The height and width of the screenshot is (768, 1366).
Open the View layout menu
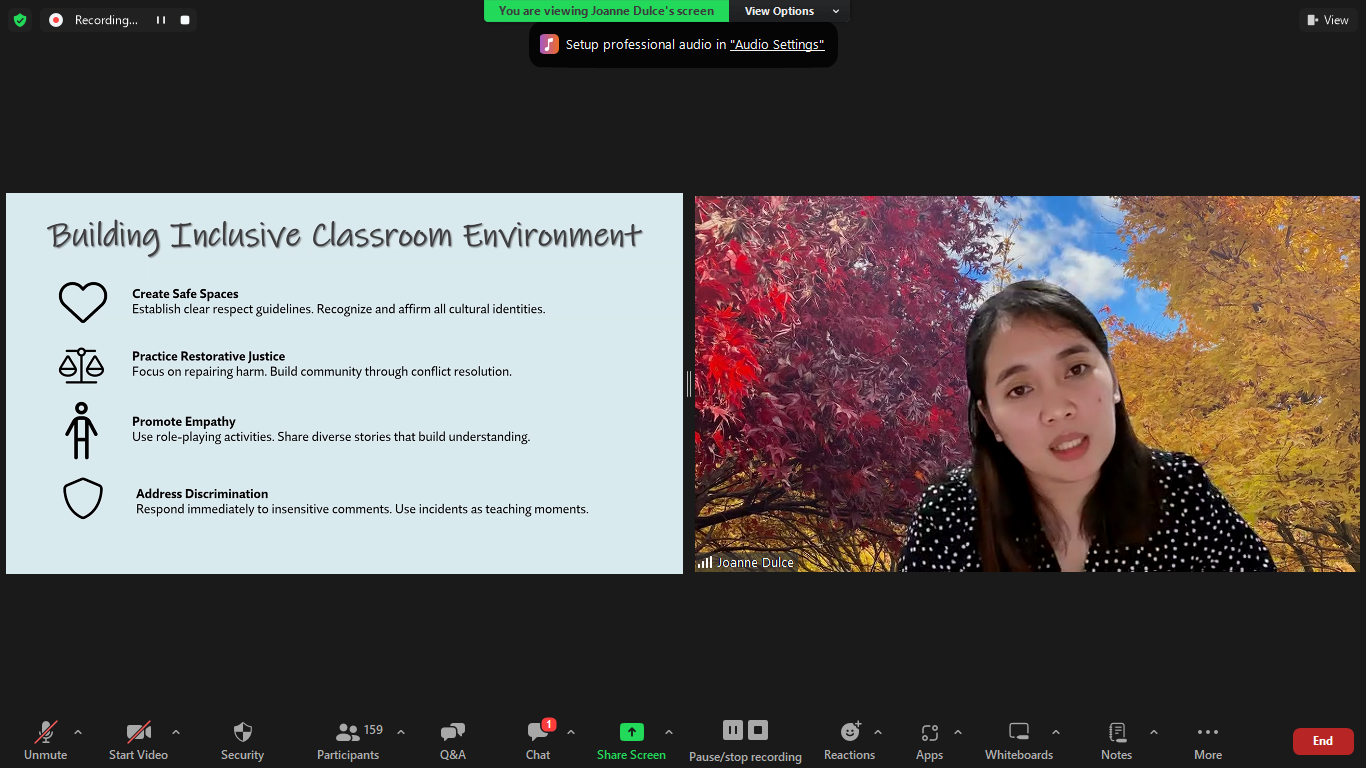1328,20
